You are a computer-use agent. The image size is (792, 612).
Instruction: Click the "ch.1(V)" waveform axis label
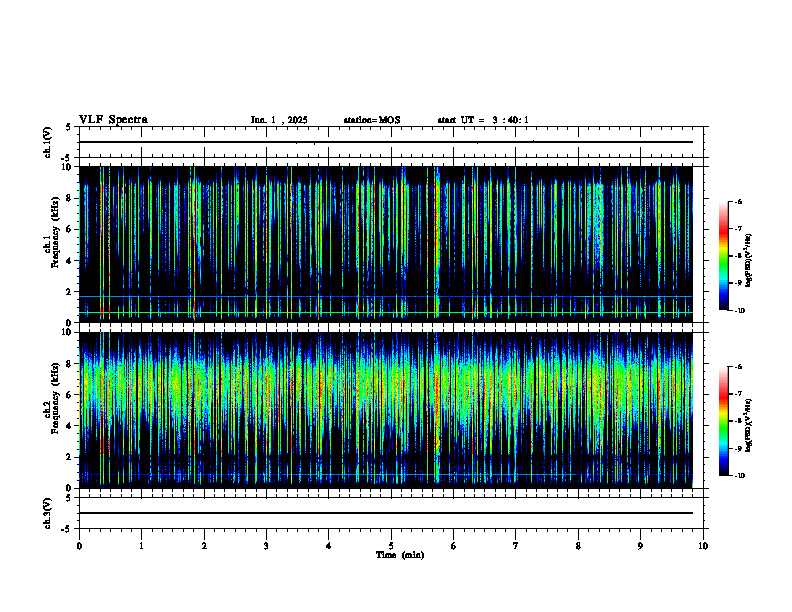click(x=47, y=142)
